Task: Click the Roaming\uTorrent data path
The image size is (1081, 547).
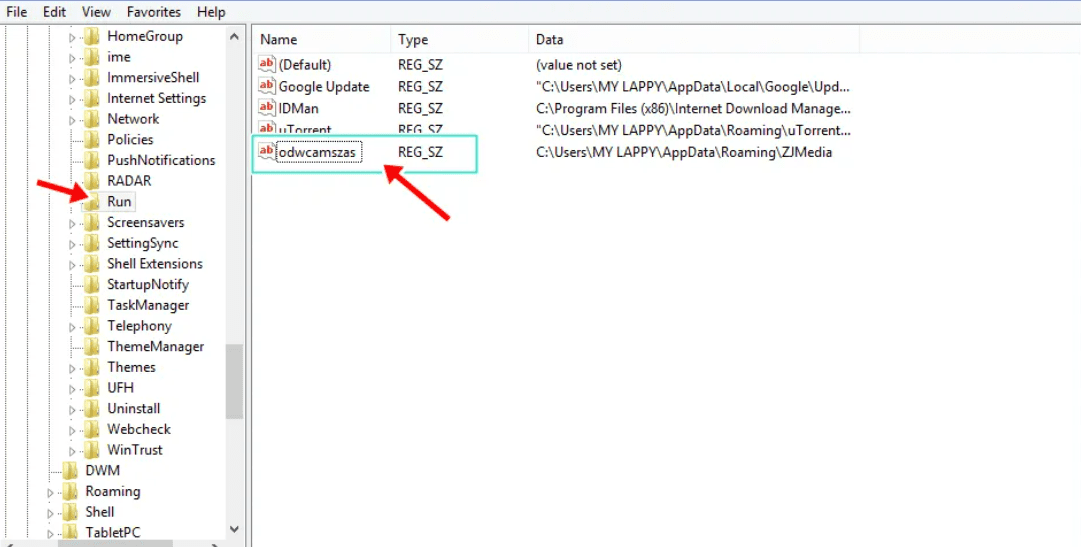Action: pos(693,129)
